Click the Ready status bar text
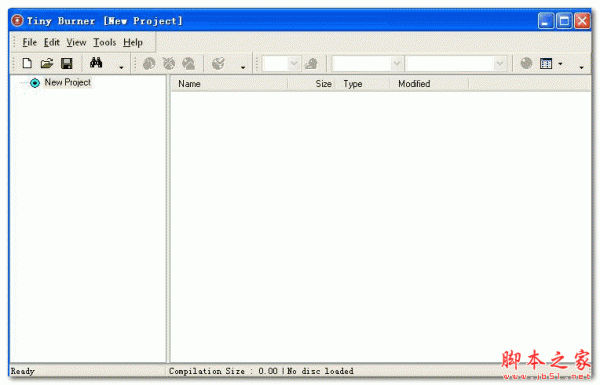 click(x=23, y=371)
